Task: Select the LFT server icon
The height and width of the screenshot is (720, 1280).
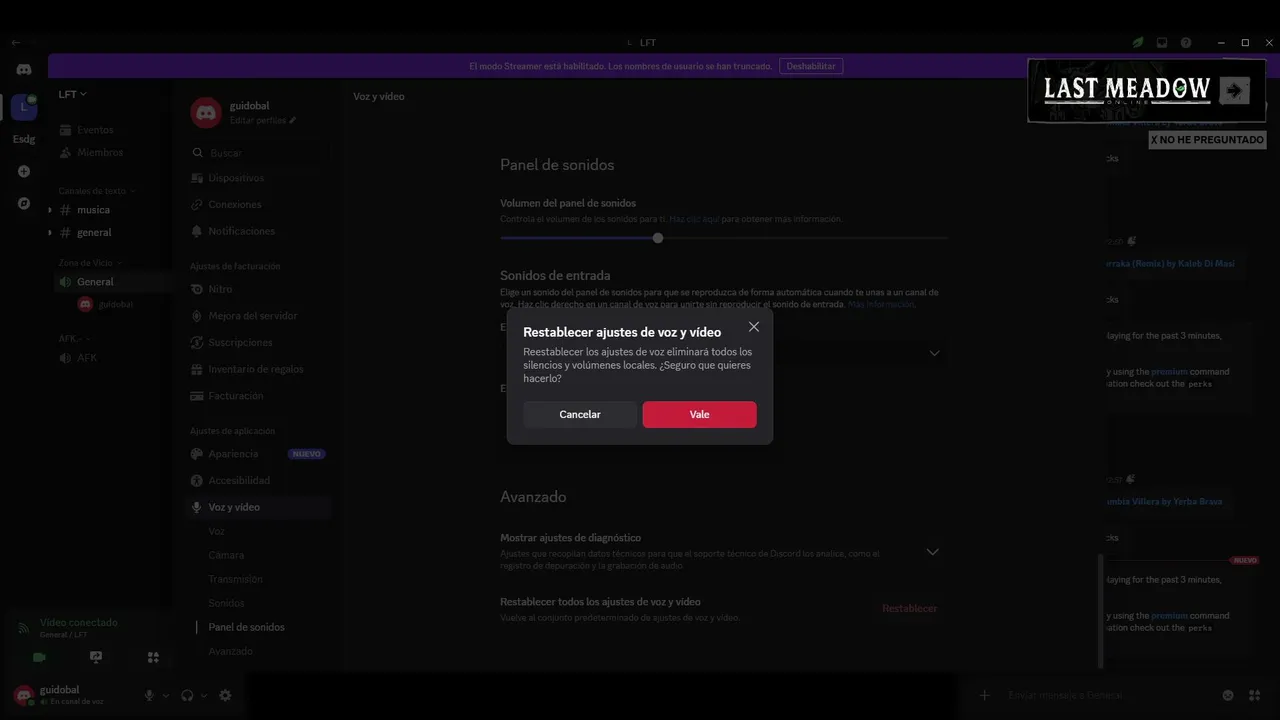Action: coord(24,107)
